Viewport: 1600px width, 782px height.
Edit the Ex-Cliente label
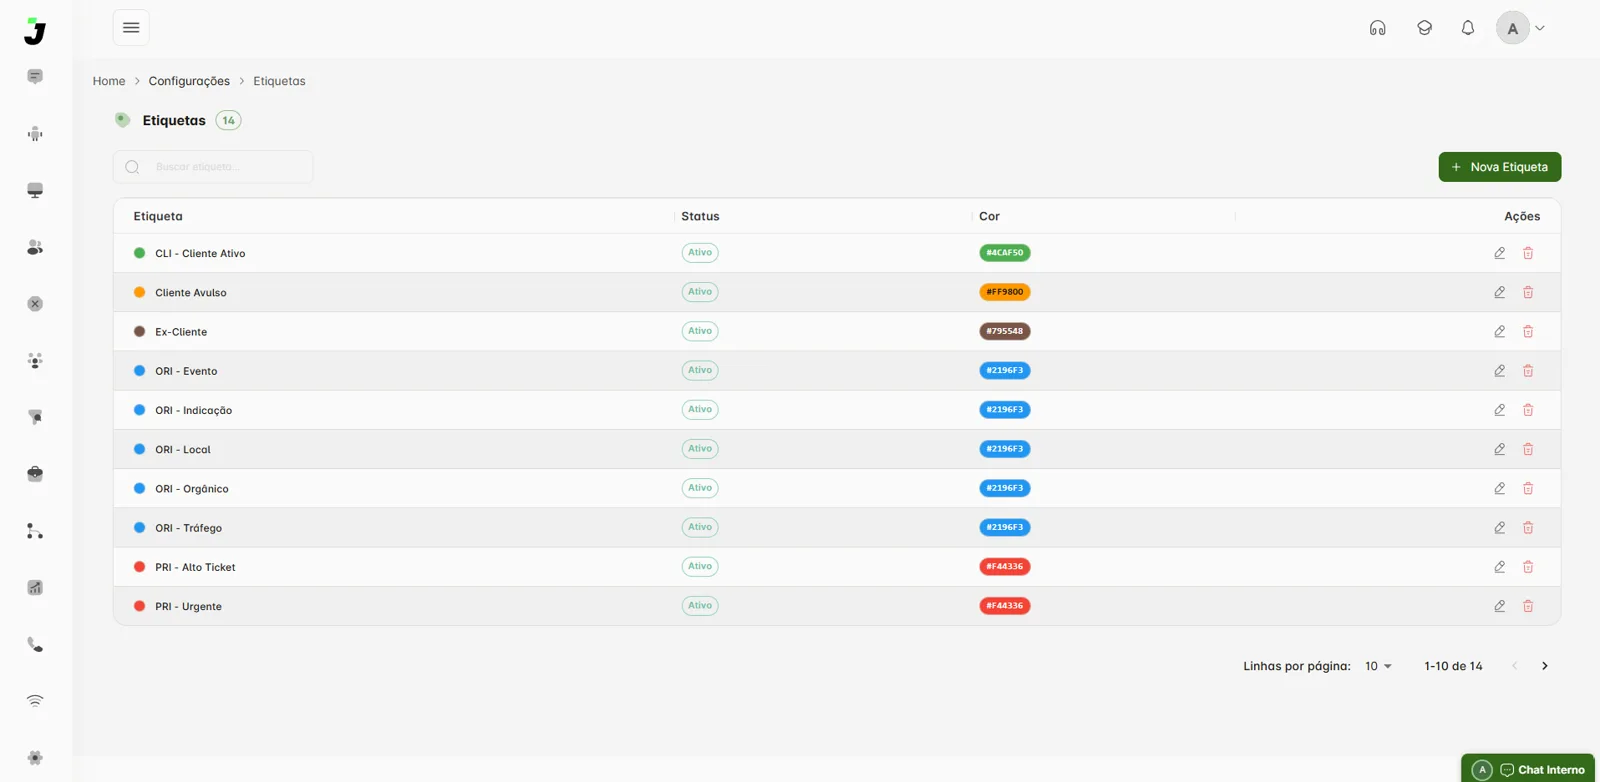tap(1500, 331)
